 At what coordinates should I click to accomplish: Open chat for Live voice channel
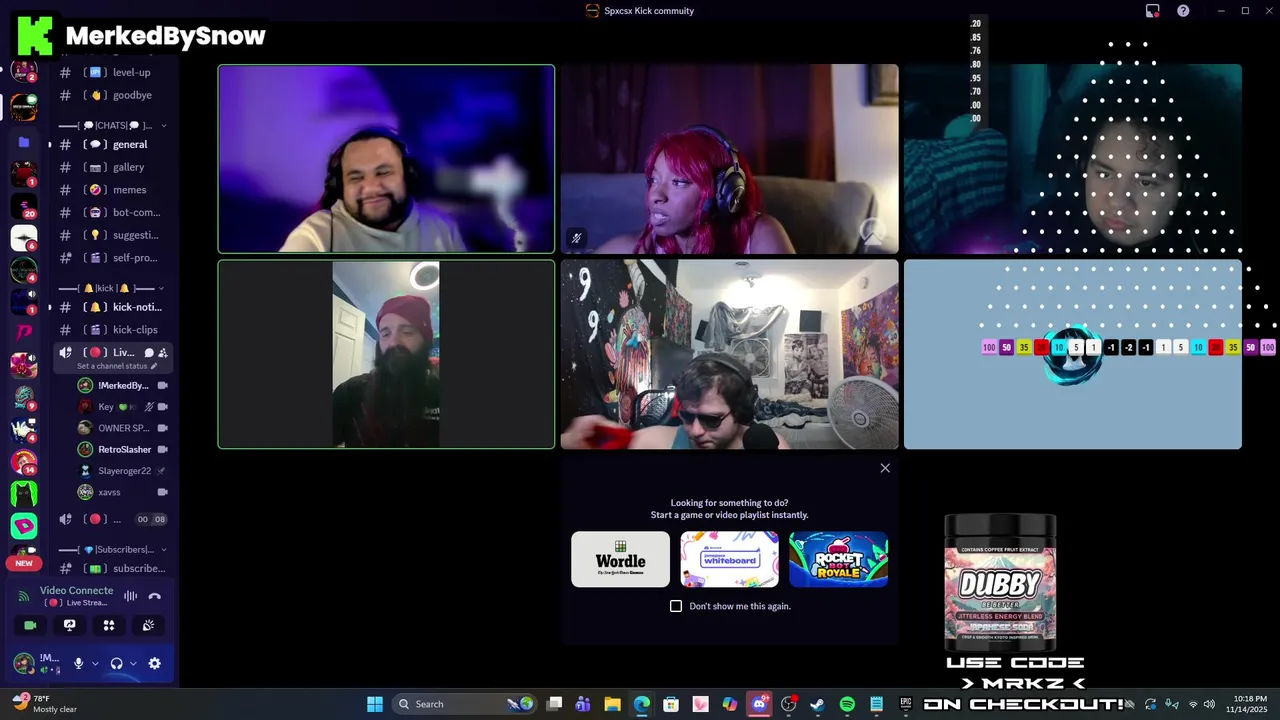click(148, 353)
